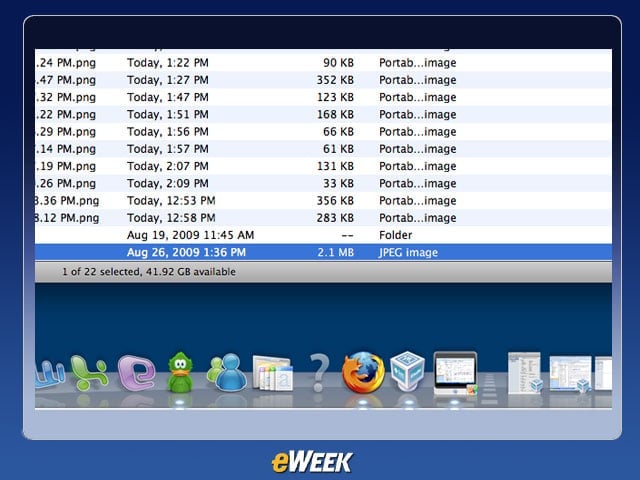Launch Firefox from the Dock

coord(363,373)
